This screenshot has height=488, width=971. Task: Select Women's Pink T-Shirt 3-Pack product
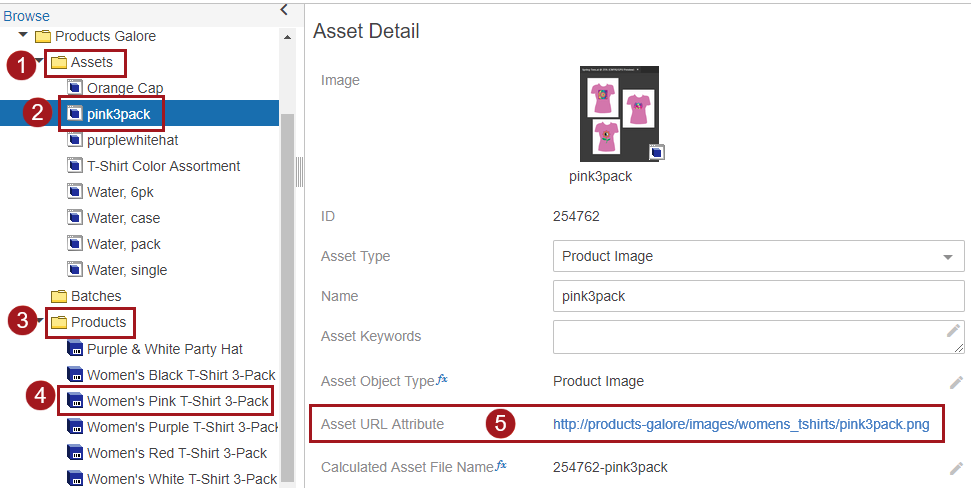tap(177, 401)
